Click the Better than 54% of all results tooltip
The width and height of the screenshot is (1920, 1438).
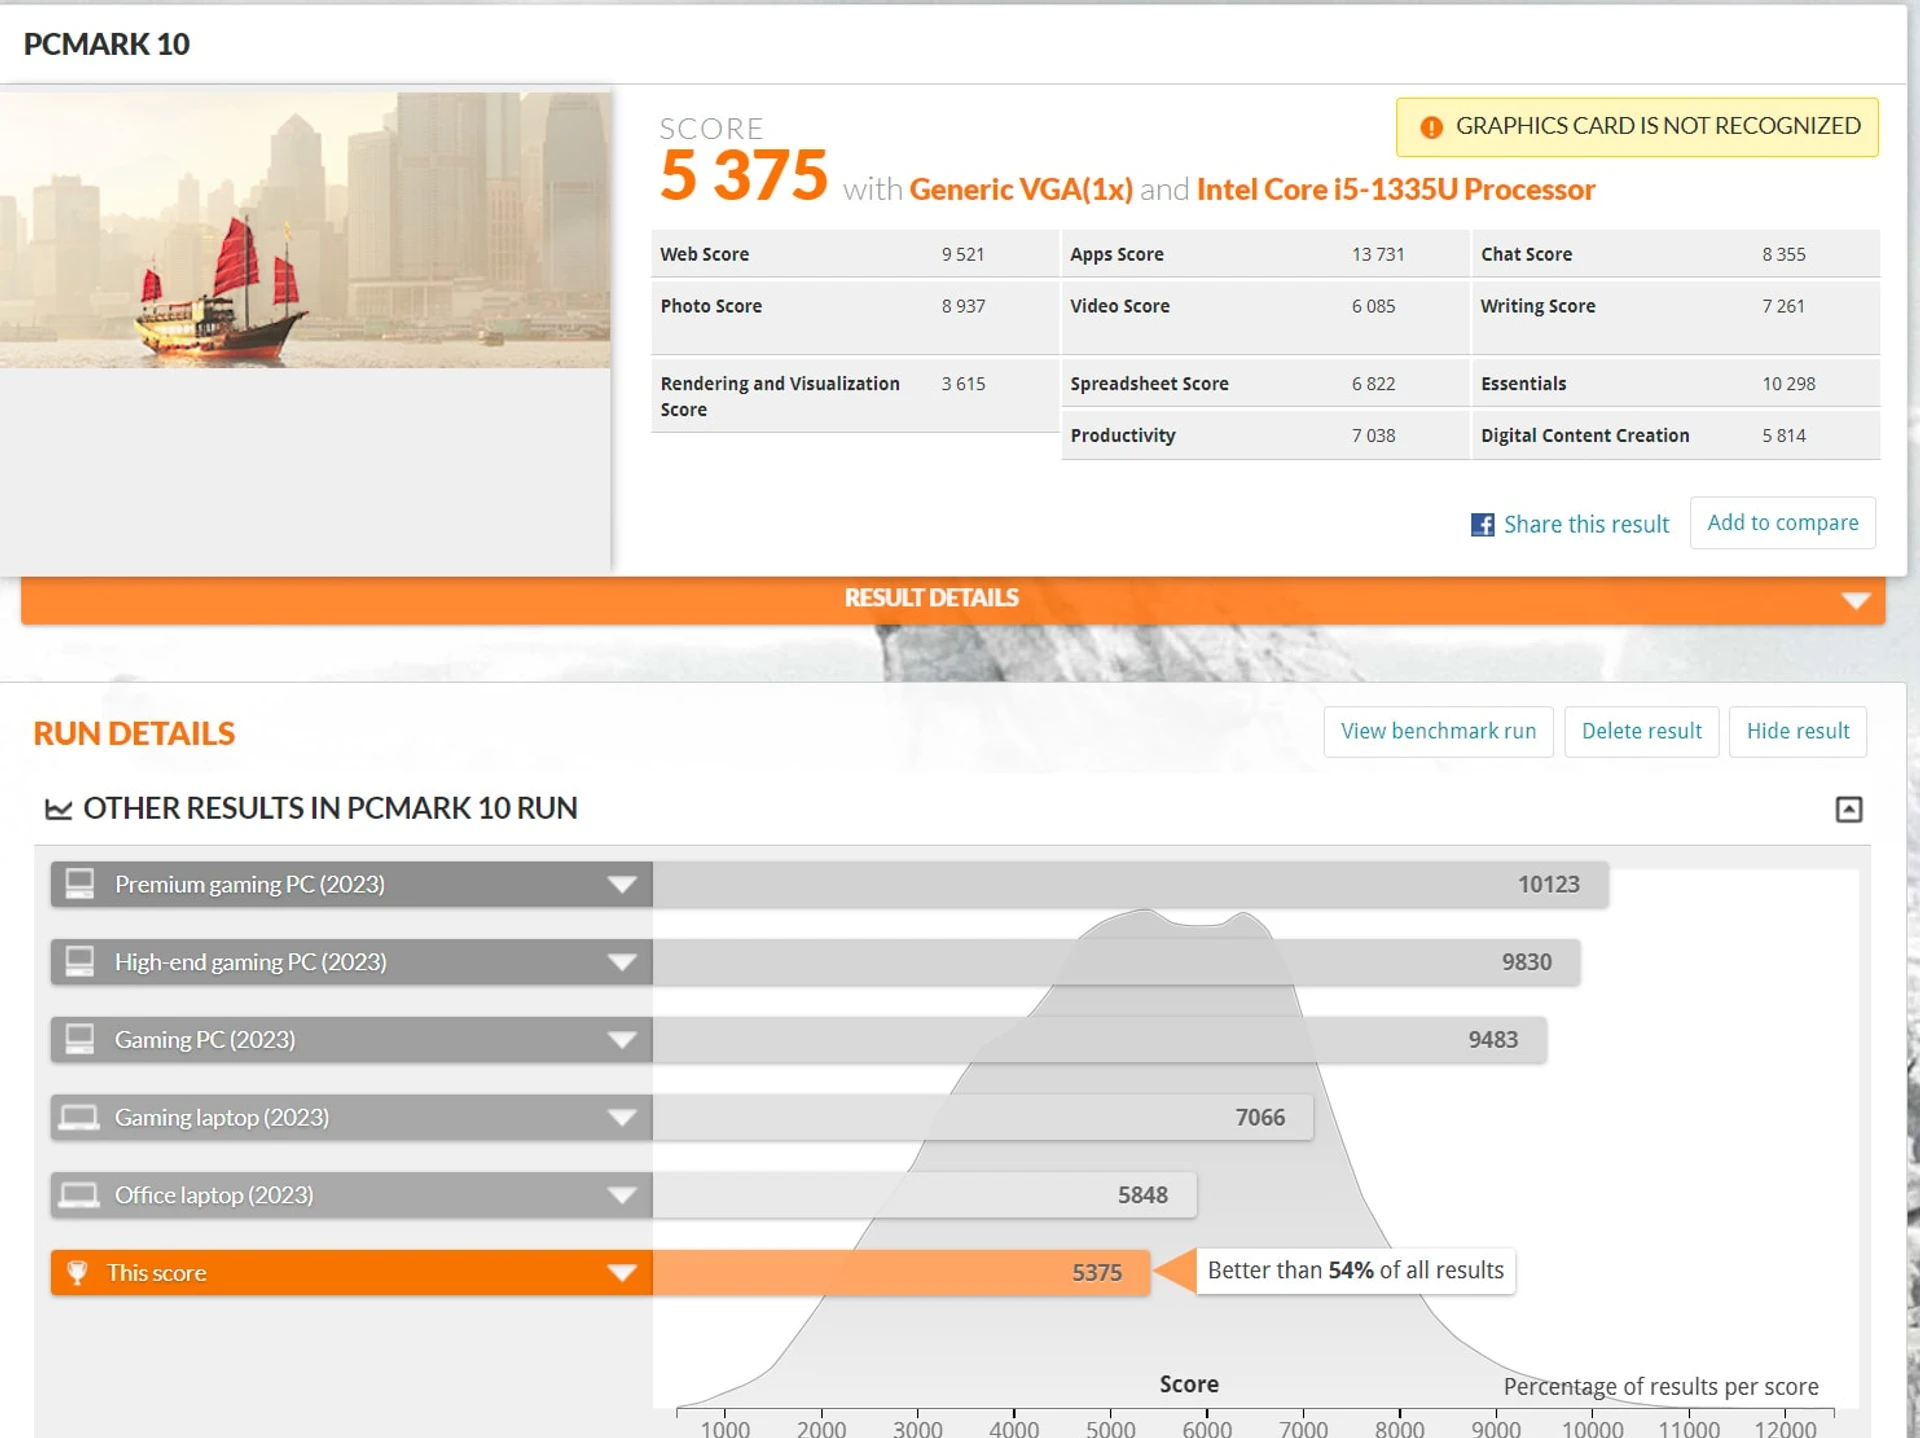pyautogui.click(x=1355, y=1270)
